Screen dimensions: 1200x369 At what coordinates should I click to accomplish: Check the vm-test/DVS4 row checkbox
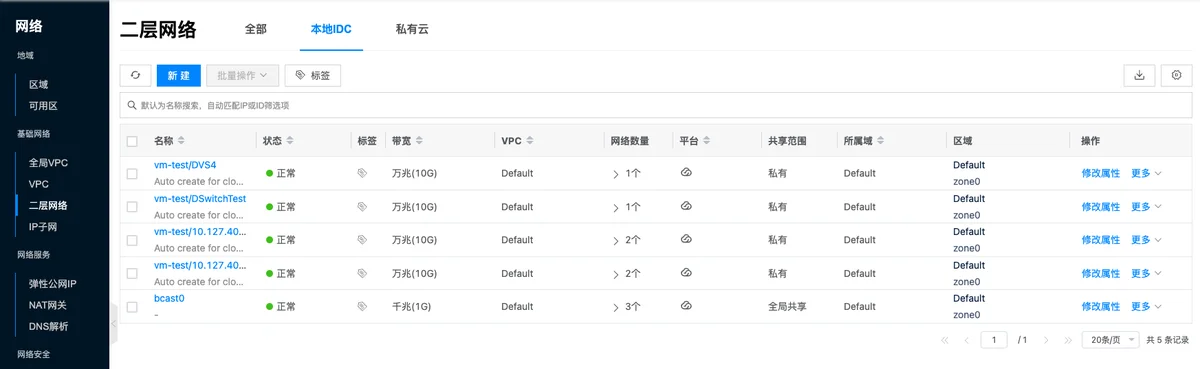coord(132,173)
